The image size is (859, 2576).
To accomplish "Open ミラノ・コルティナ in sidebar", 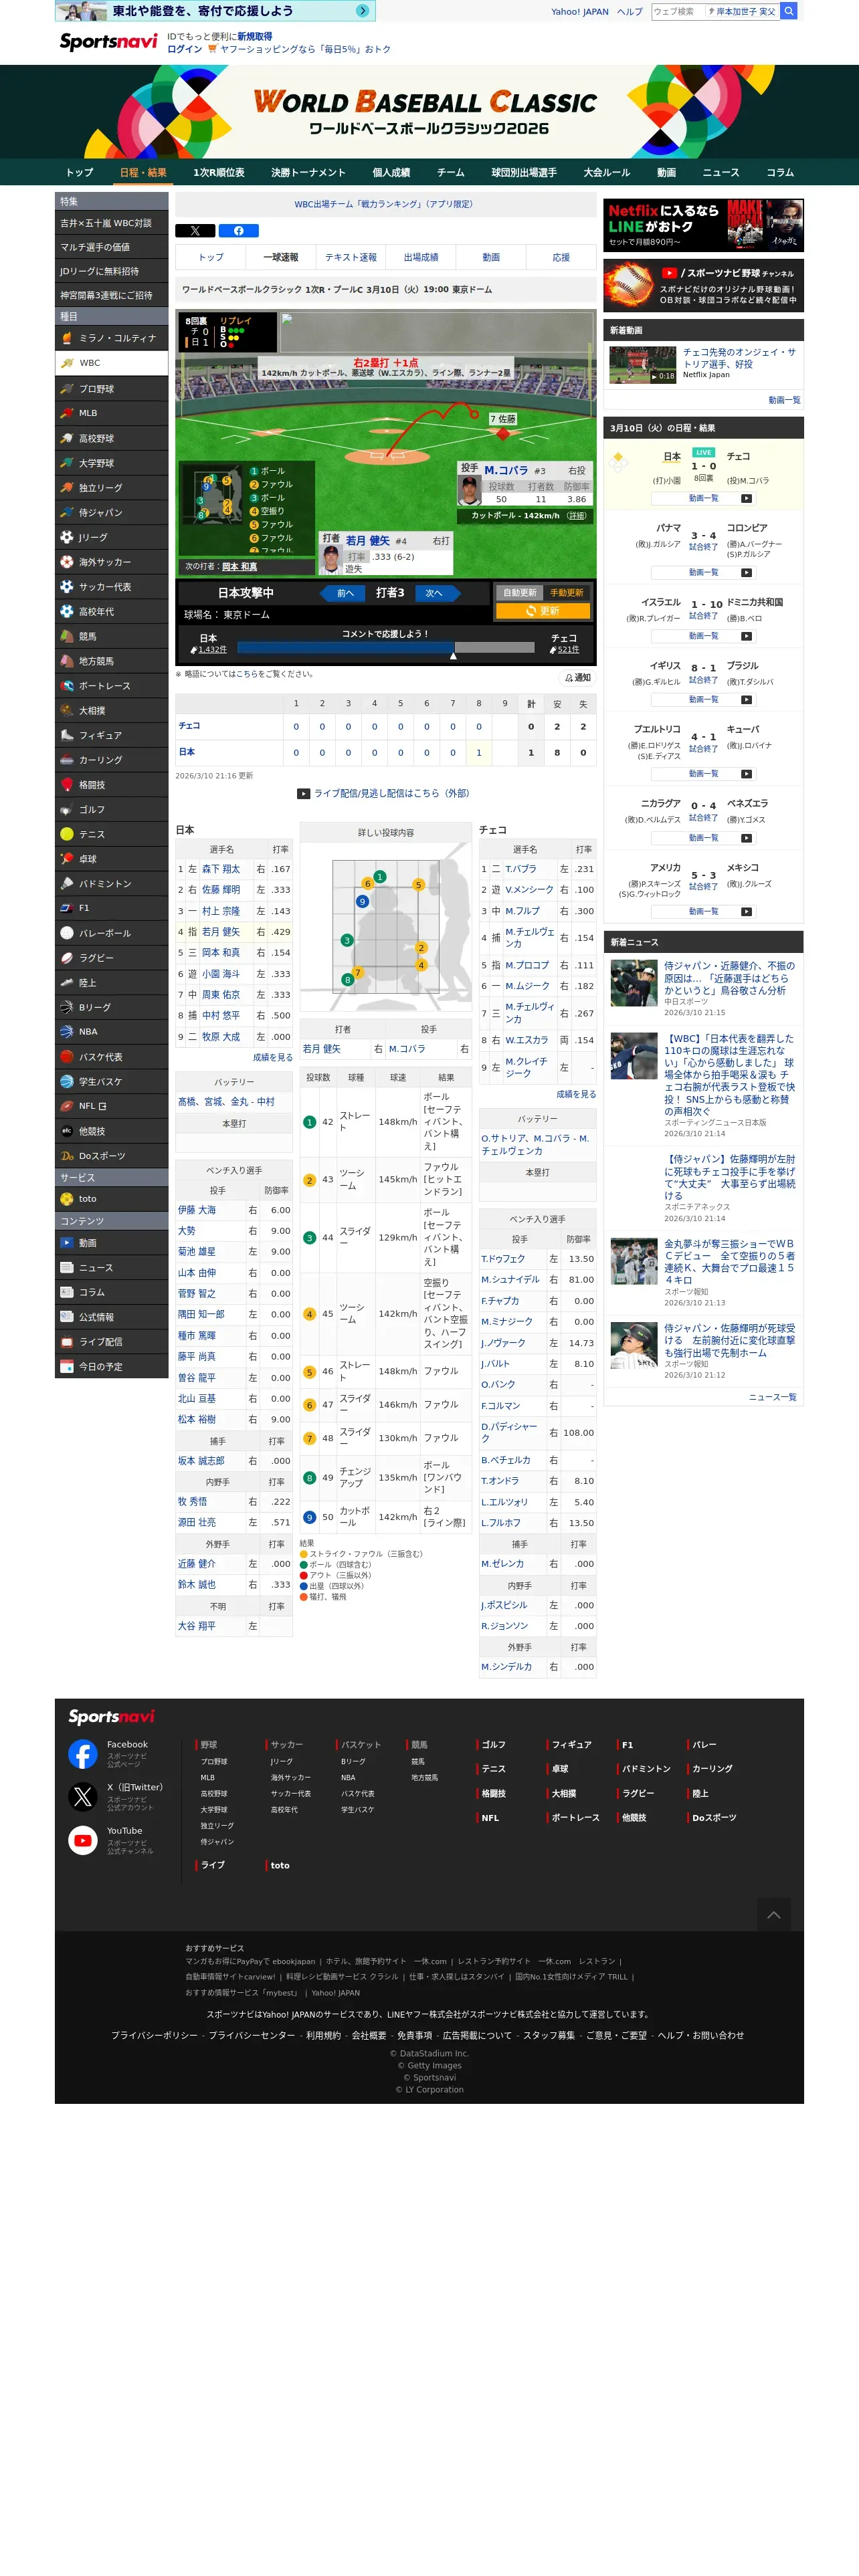I will click(111, 338).
